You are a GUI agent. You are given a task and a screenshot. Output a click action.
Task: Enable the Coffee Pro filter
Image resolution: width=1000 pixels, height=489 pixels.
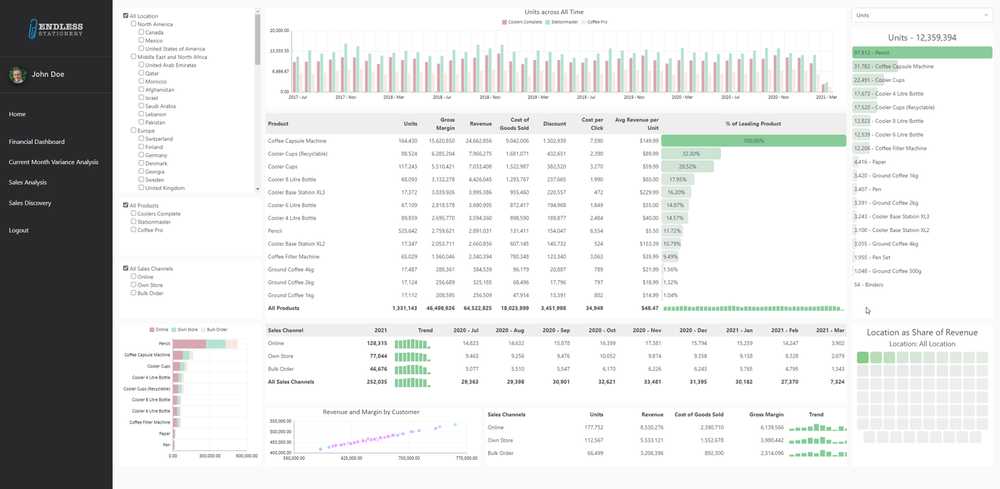[133, 230]
